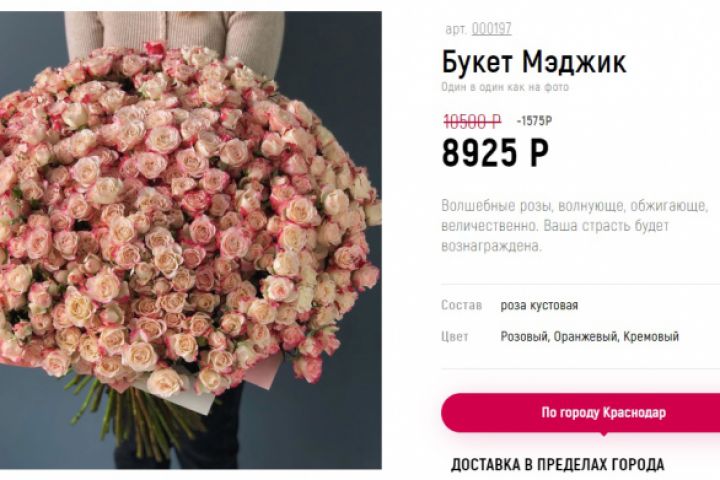Click the Букет Мэджик product title
Viewport: 720px width, 480px height.
tap(534, 62)
